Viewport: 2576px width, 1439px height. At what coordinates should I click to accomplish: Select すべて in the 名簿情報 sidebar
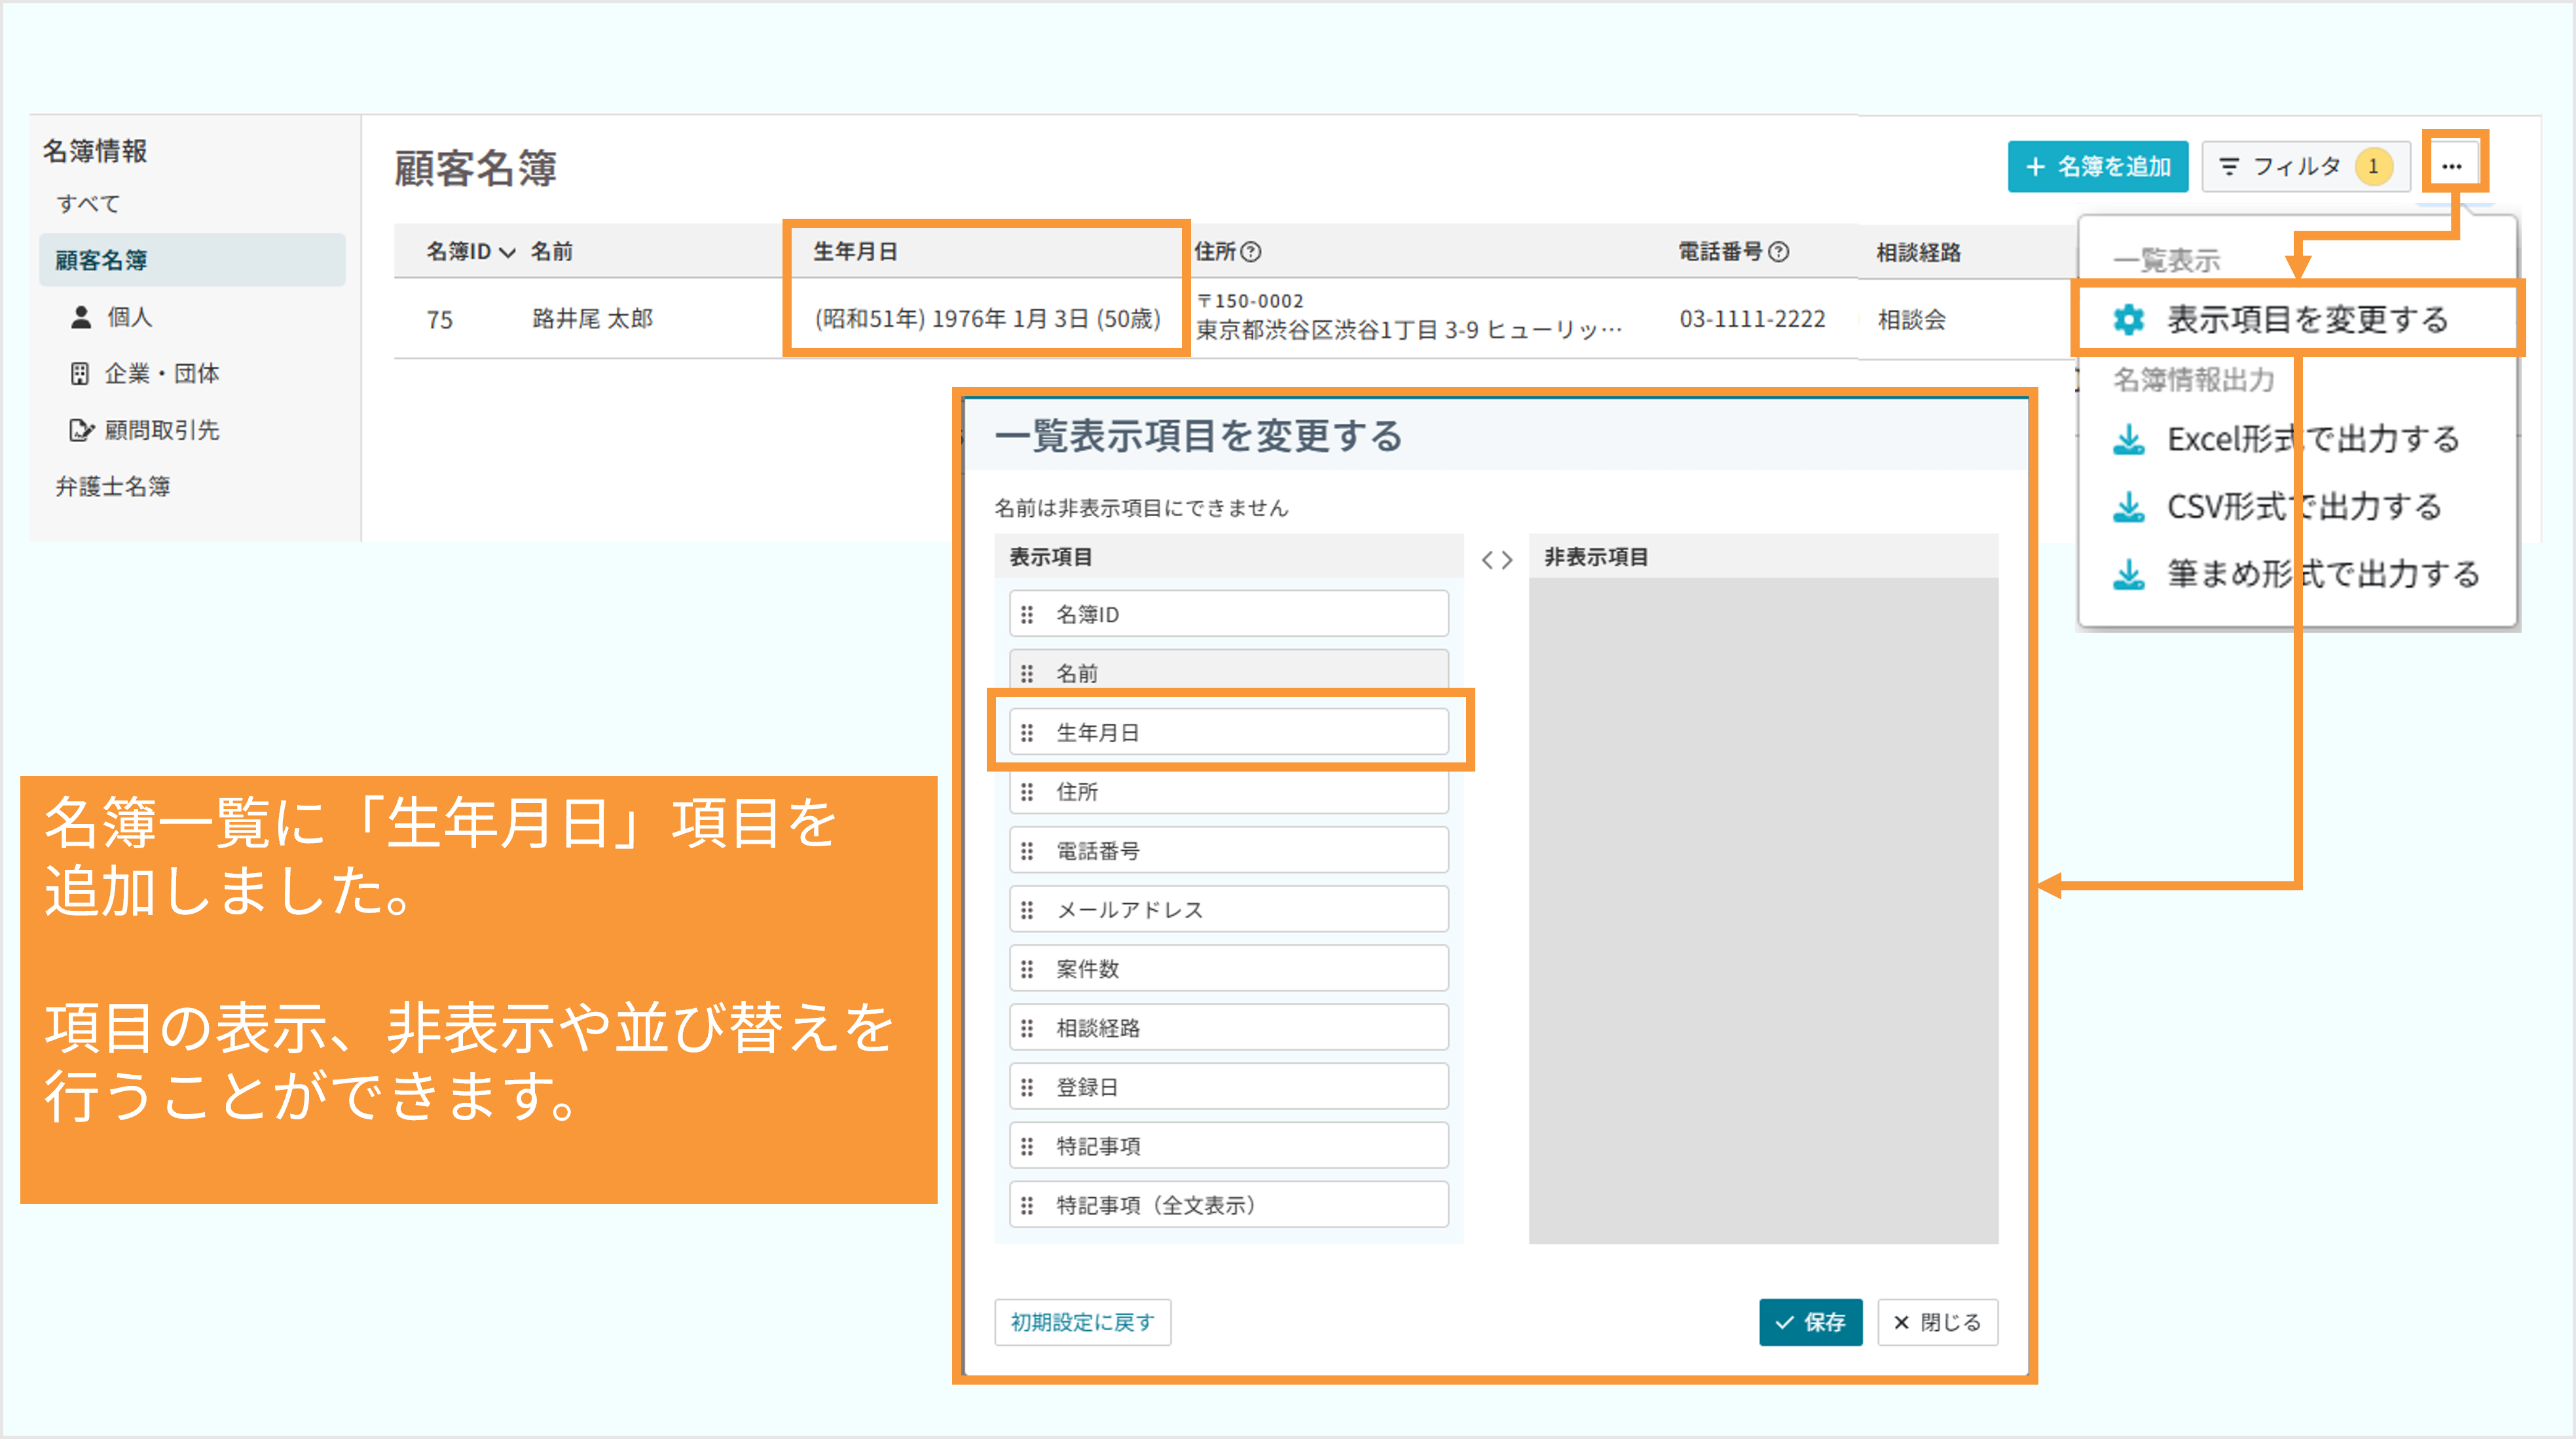(88, 204)
